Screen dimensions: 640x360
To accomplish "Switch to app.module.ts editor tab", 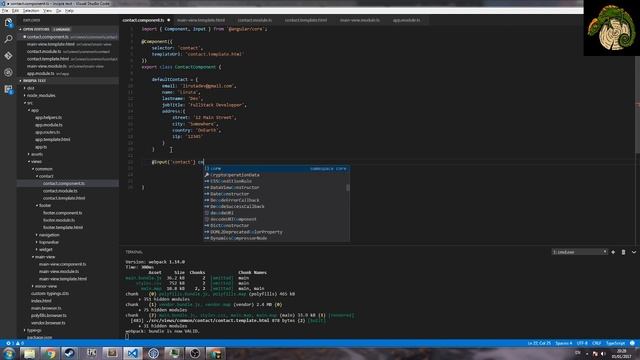I will [407, 20].
